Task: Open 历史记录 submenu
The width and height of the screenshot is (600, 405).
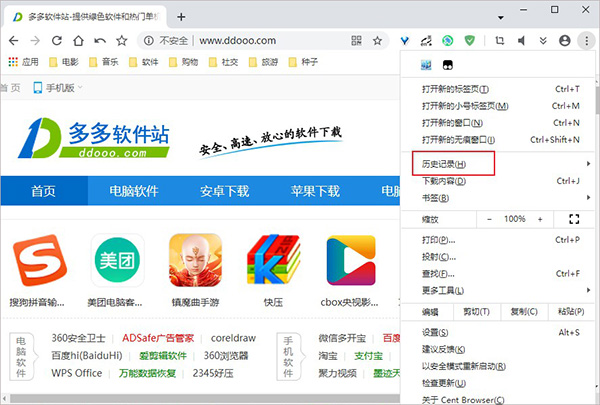Action: pyautogui.click(x=497, y=164)
